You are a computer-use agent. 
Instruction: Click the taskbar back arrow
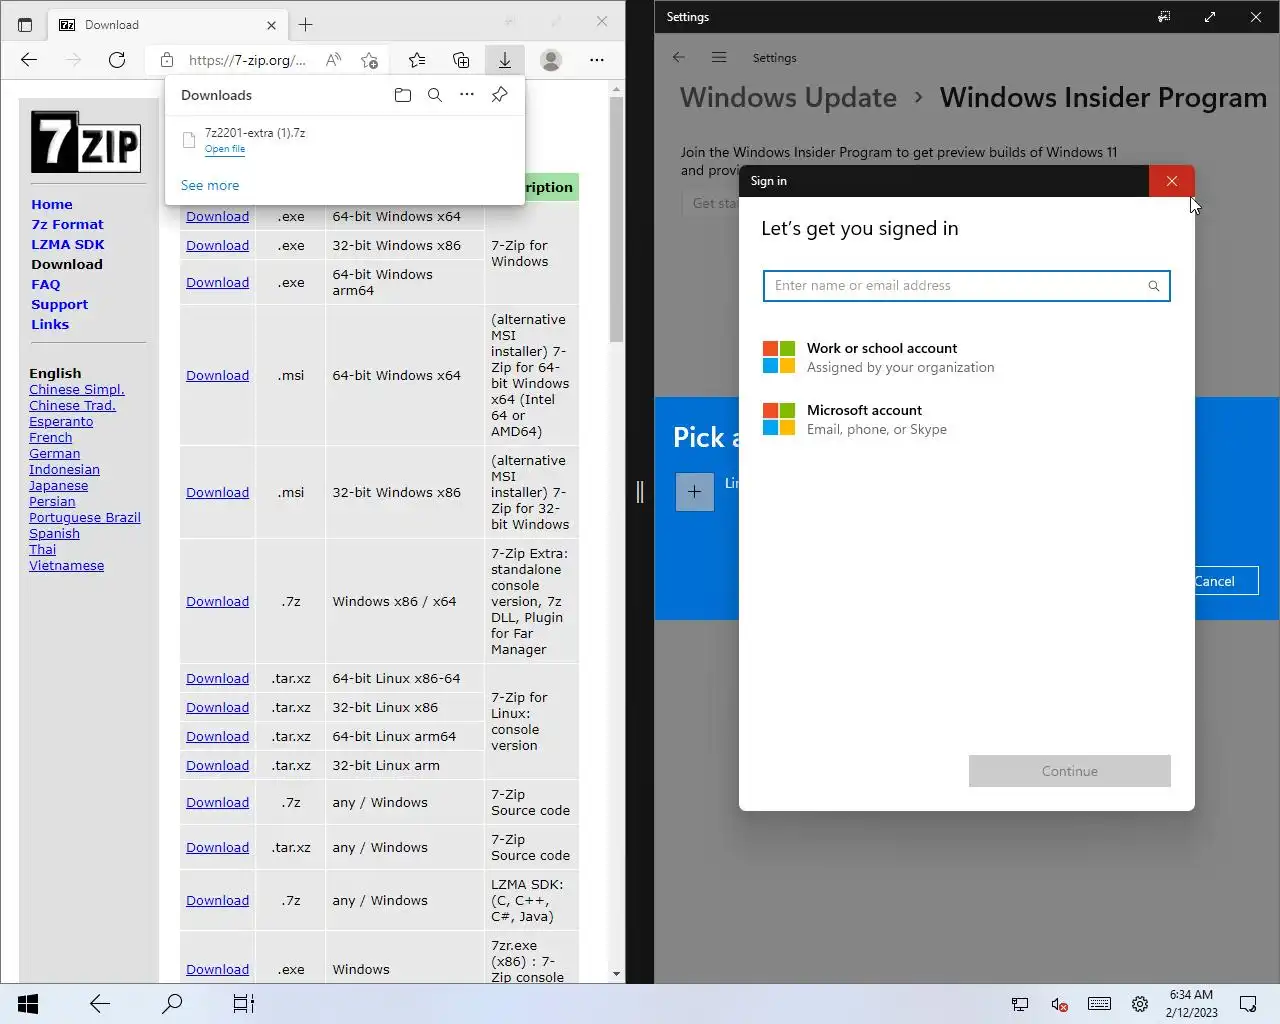[100, 1004]
